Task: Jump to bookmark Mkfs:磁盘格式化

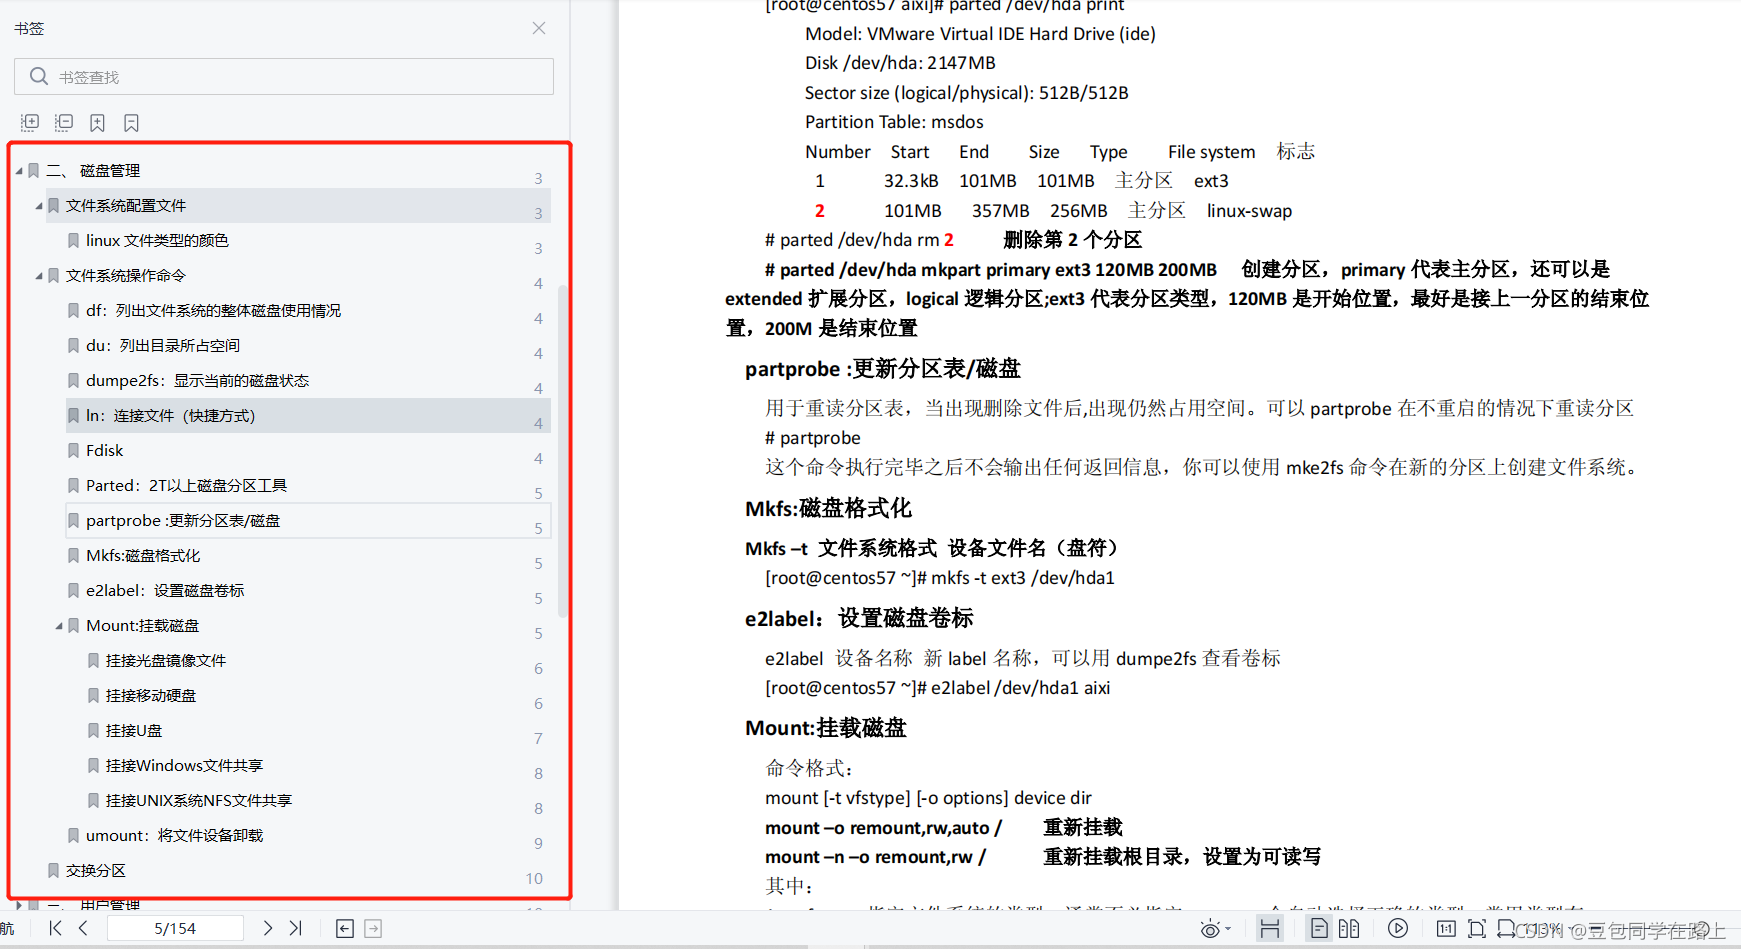Action: point(143,556)
